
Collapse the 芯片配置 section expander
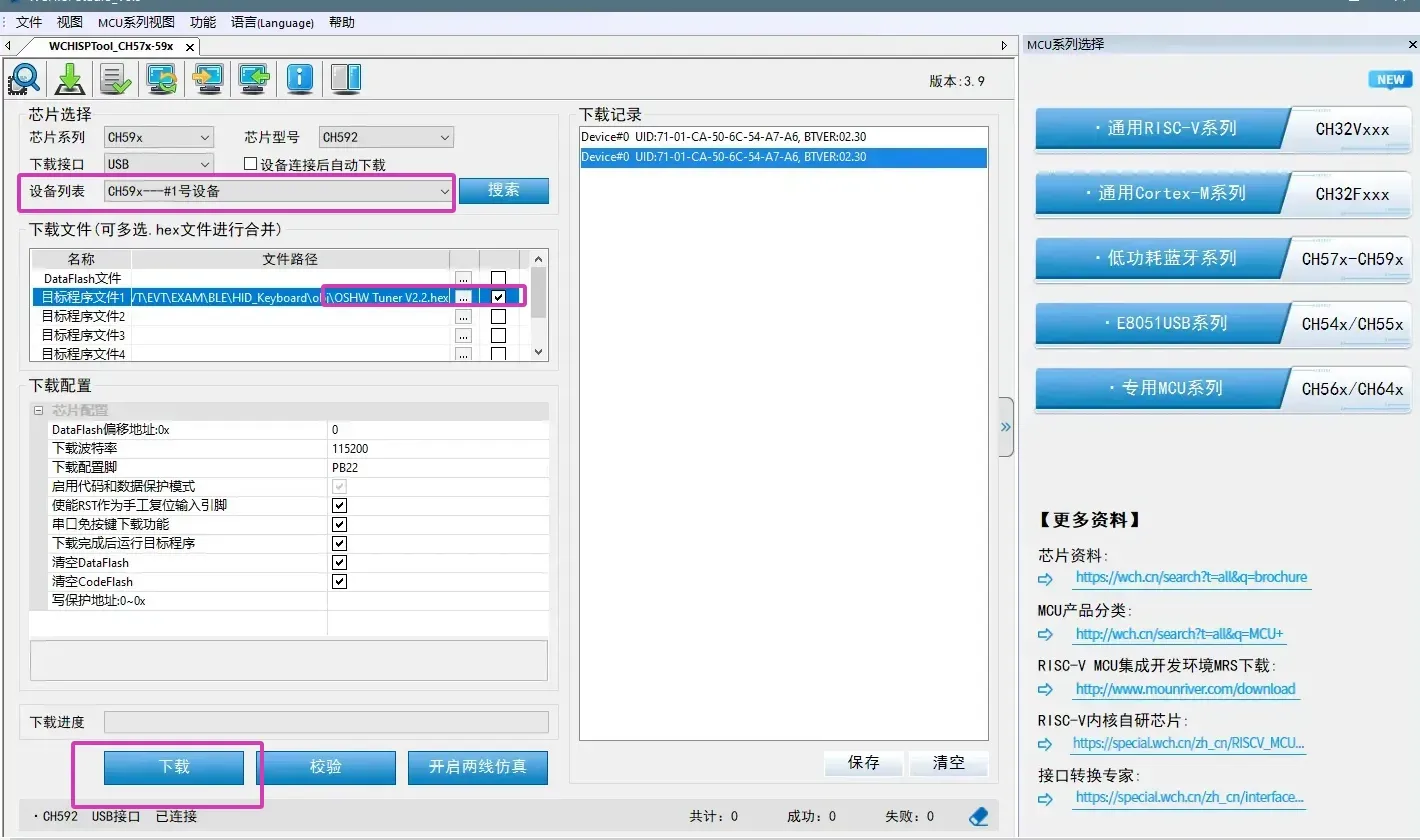[39, 411]
